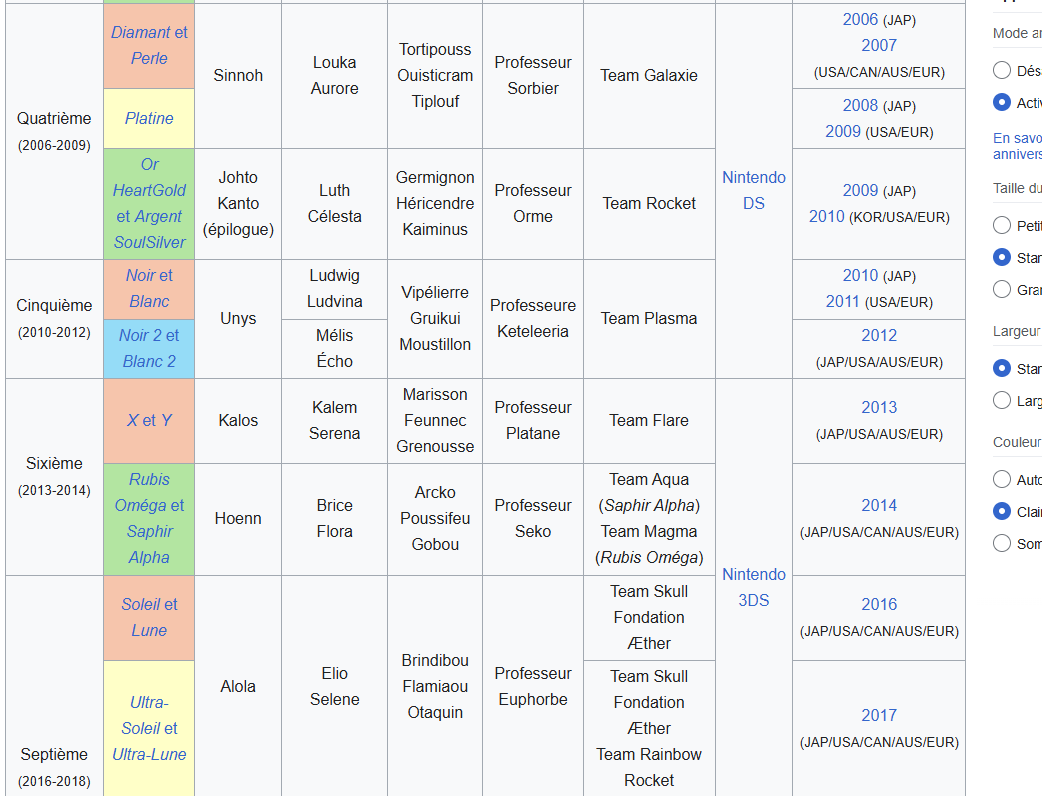Follow the Rubis Oméga link

[142, 492]
